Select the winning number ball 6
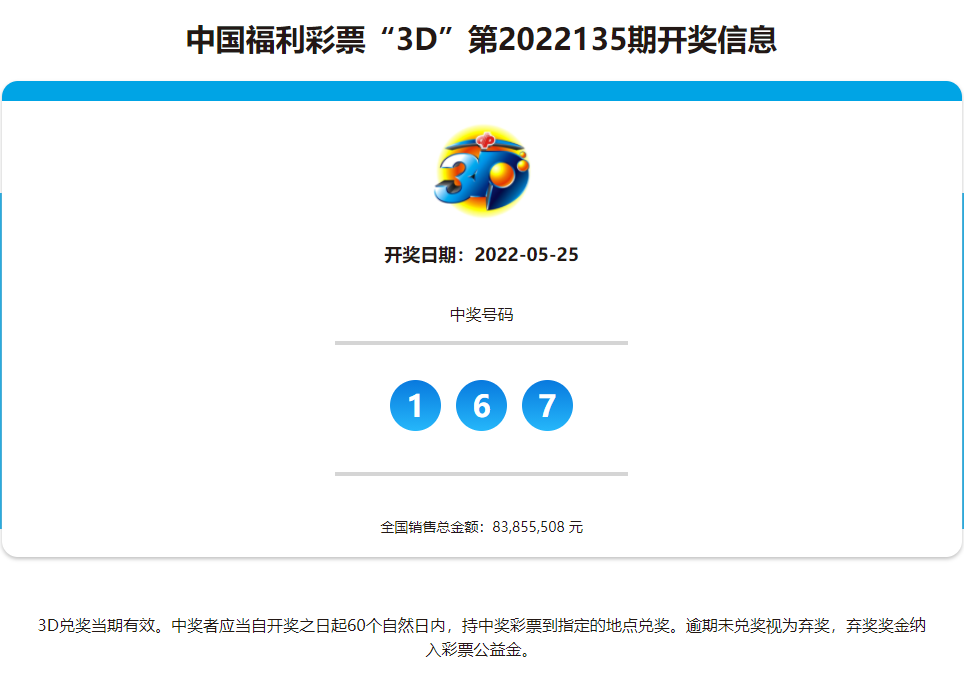 coord(481,406)
